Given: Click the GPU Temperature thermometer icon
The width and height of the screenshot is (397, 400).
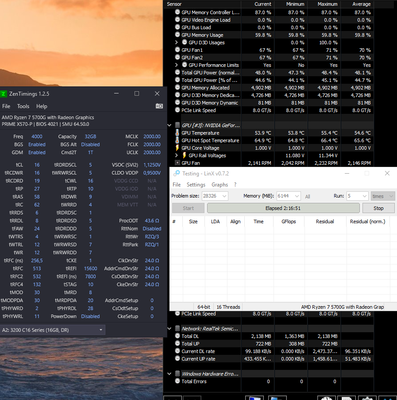Looking at the screenshot, I should pos(177,133).
